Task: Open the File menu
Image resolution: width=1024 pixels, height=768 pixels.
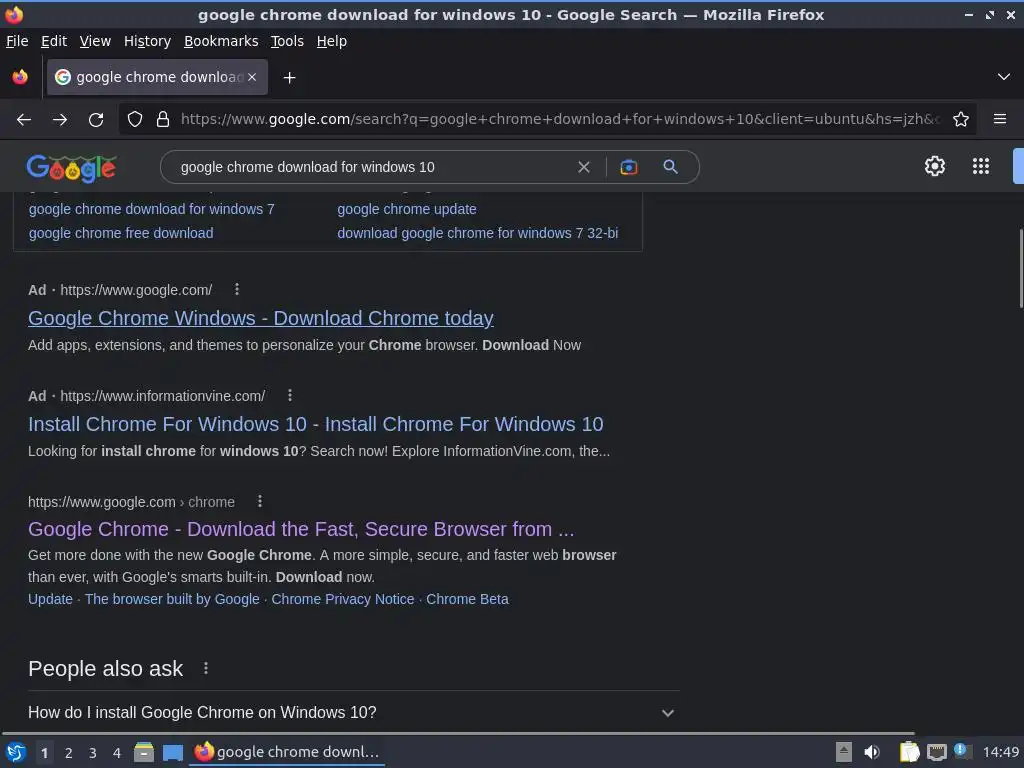Action: (17, 41)
